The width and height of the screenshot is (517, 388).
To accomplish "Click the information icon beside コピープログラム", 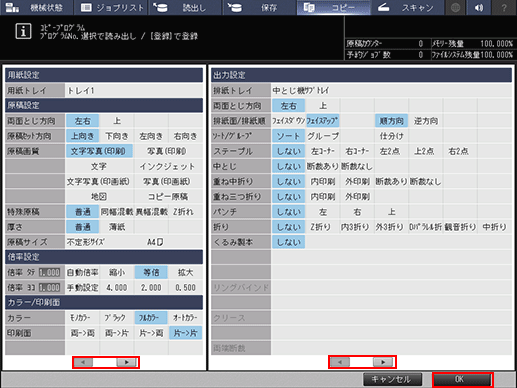I will (23, 31).
